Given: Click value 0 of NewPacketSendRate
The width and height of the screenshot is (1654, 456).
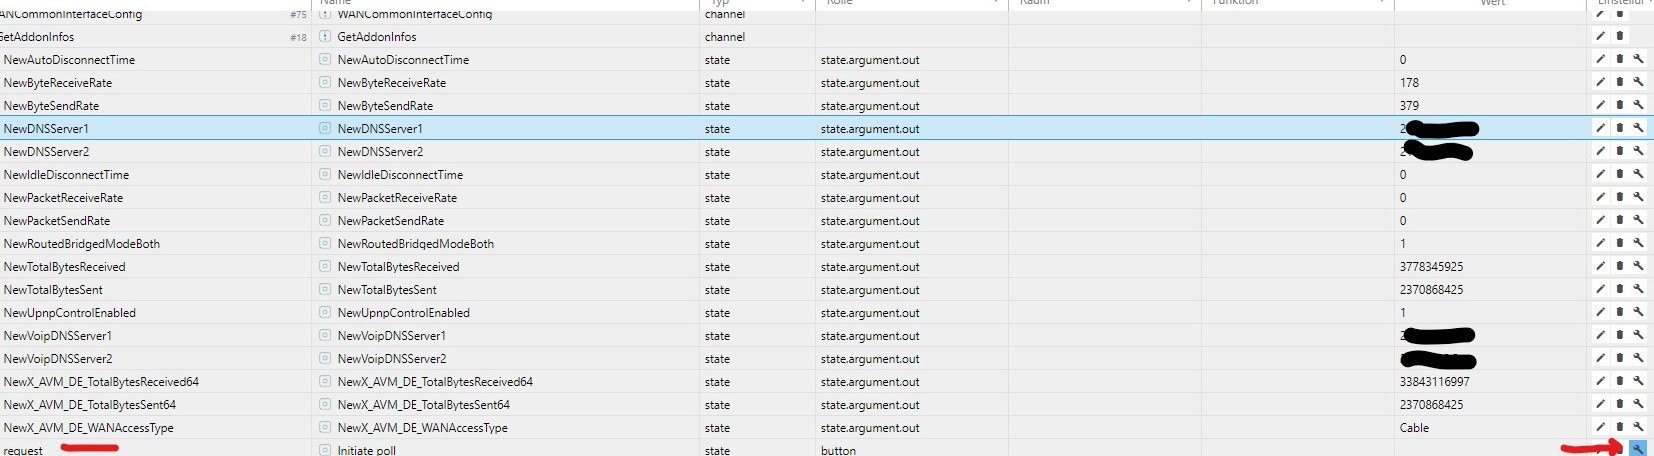Looking at the screenshot, I should (x=1403, y=221).
